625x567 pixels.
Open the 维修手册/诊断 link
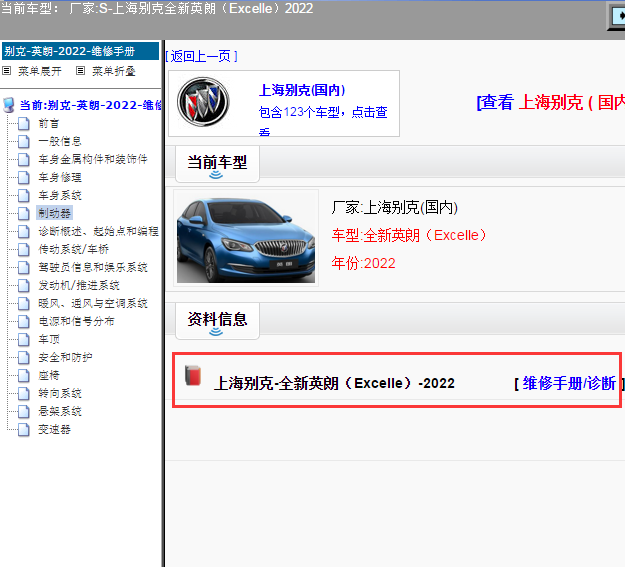click(569, 383)
